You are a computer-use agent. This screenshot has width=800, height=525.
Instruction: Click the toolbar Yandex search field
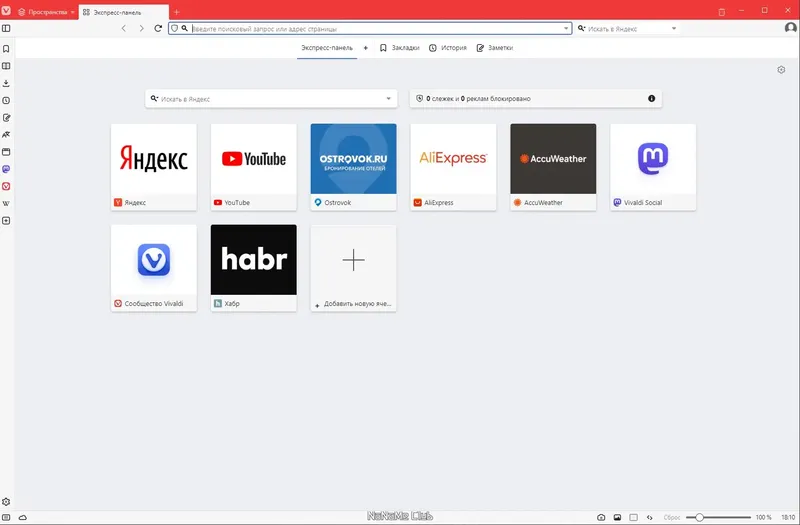[x=628, y=29]
